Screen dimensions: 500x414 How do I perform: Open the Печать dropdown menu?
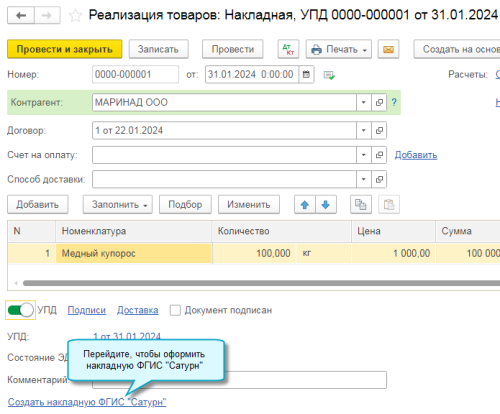(x=339, y=49)
